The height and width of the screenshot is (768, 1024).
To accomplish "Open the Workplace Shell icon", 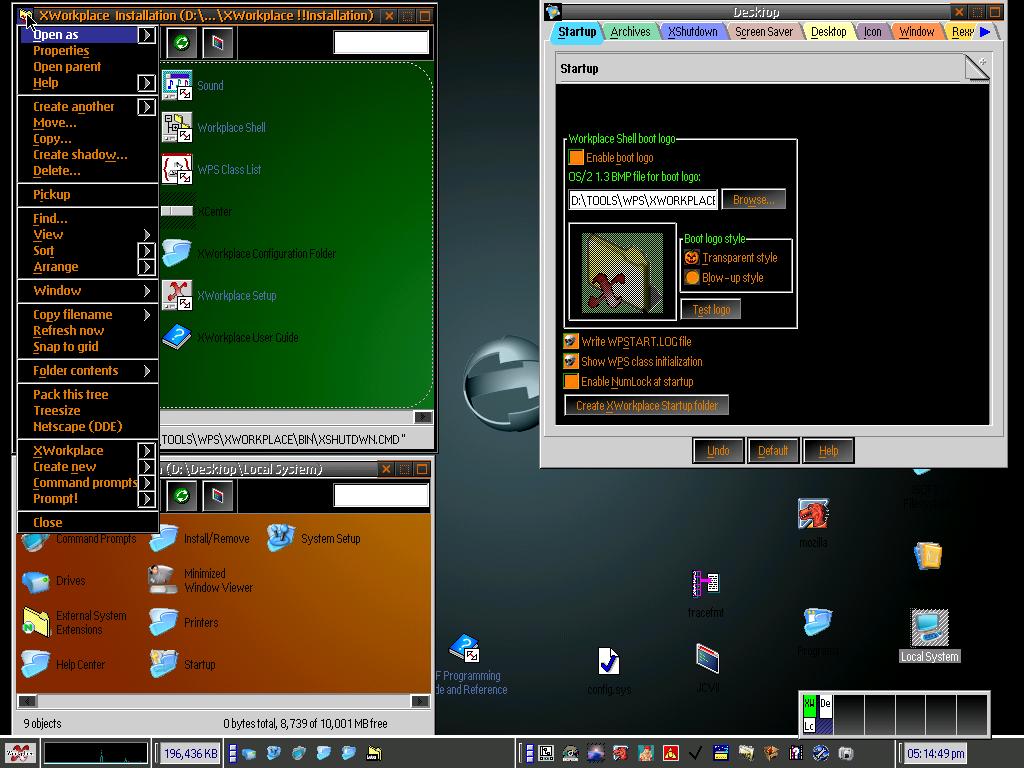I will [x=177, y=127].
